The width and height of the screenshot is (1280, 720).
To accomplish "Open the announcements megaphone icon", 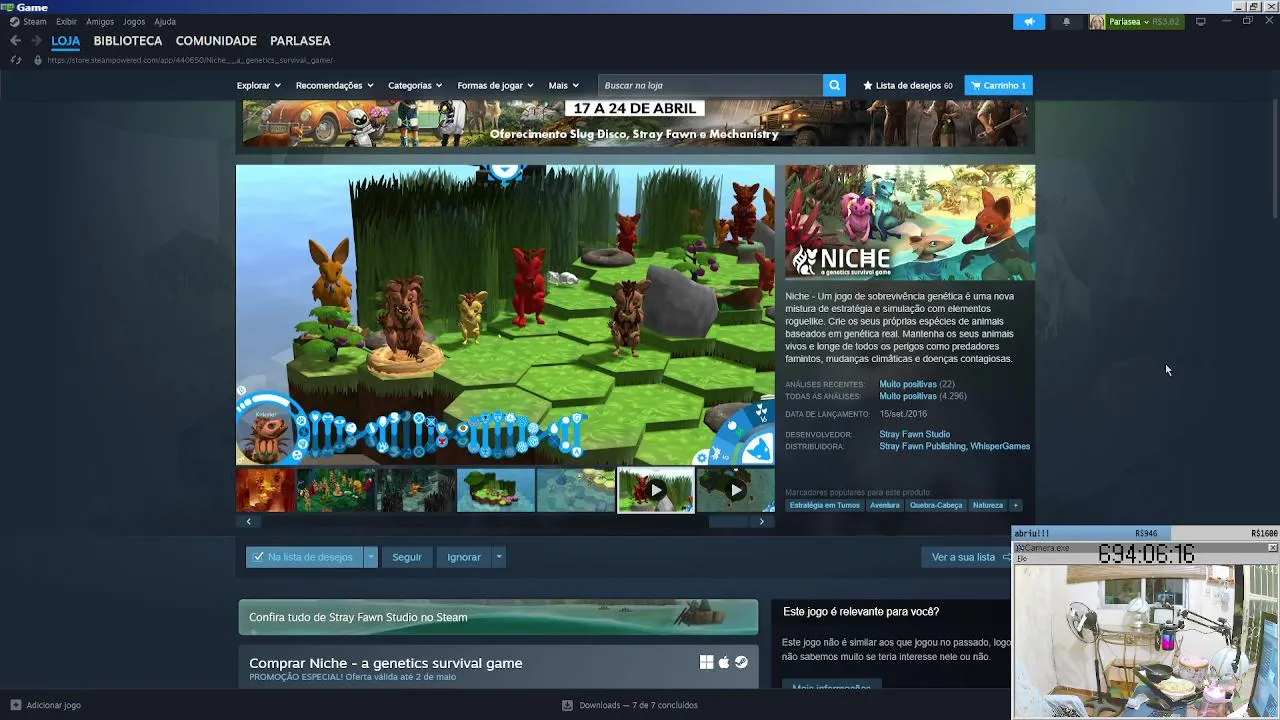I will [1029, 21].
